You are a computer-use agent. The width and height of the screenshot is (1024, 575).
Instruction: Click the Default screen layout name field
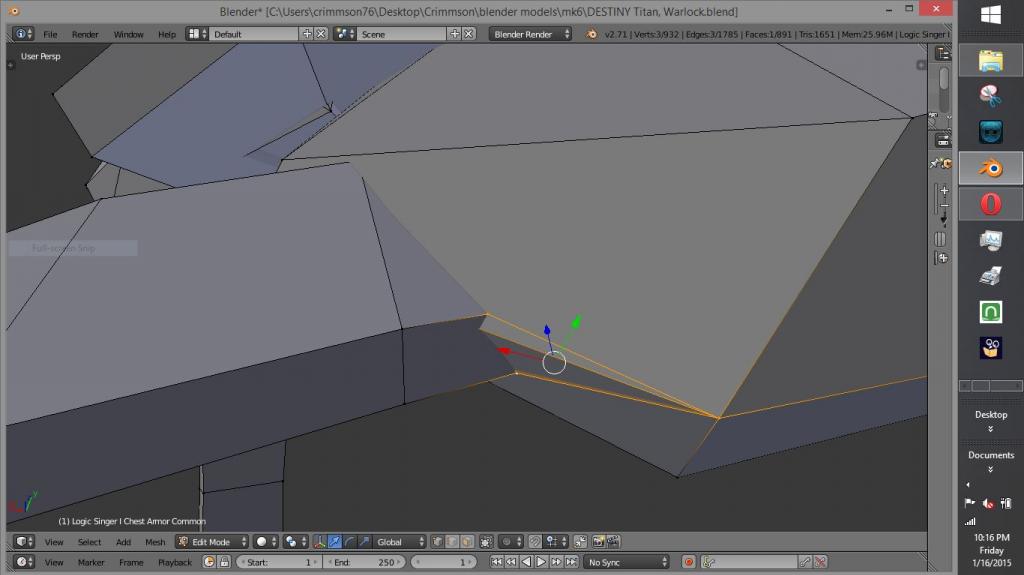click(255, 34)
